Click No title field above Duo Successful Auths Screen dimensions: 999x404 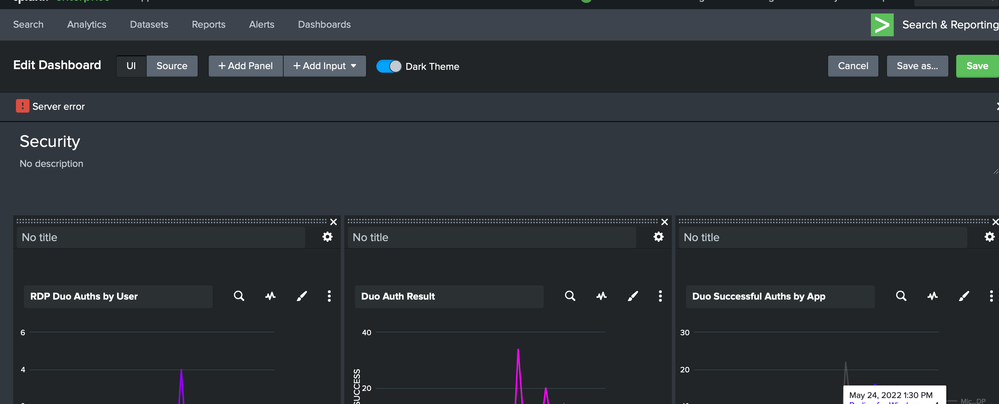pyautogui.click(x=823, y=237)
